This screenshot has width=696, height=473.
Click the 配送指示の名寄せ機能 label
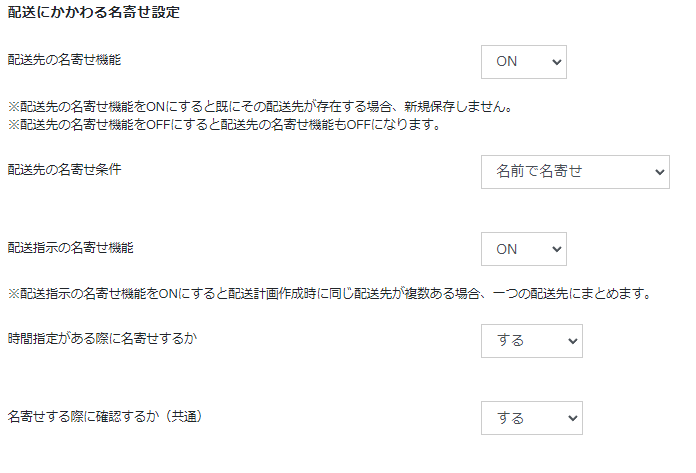click(x=71, y=246)
